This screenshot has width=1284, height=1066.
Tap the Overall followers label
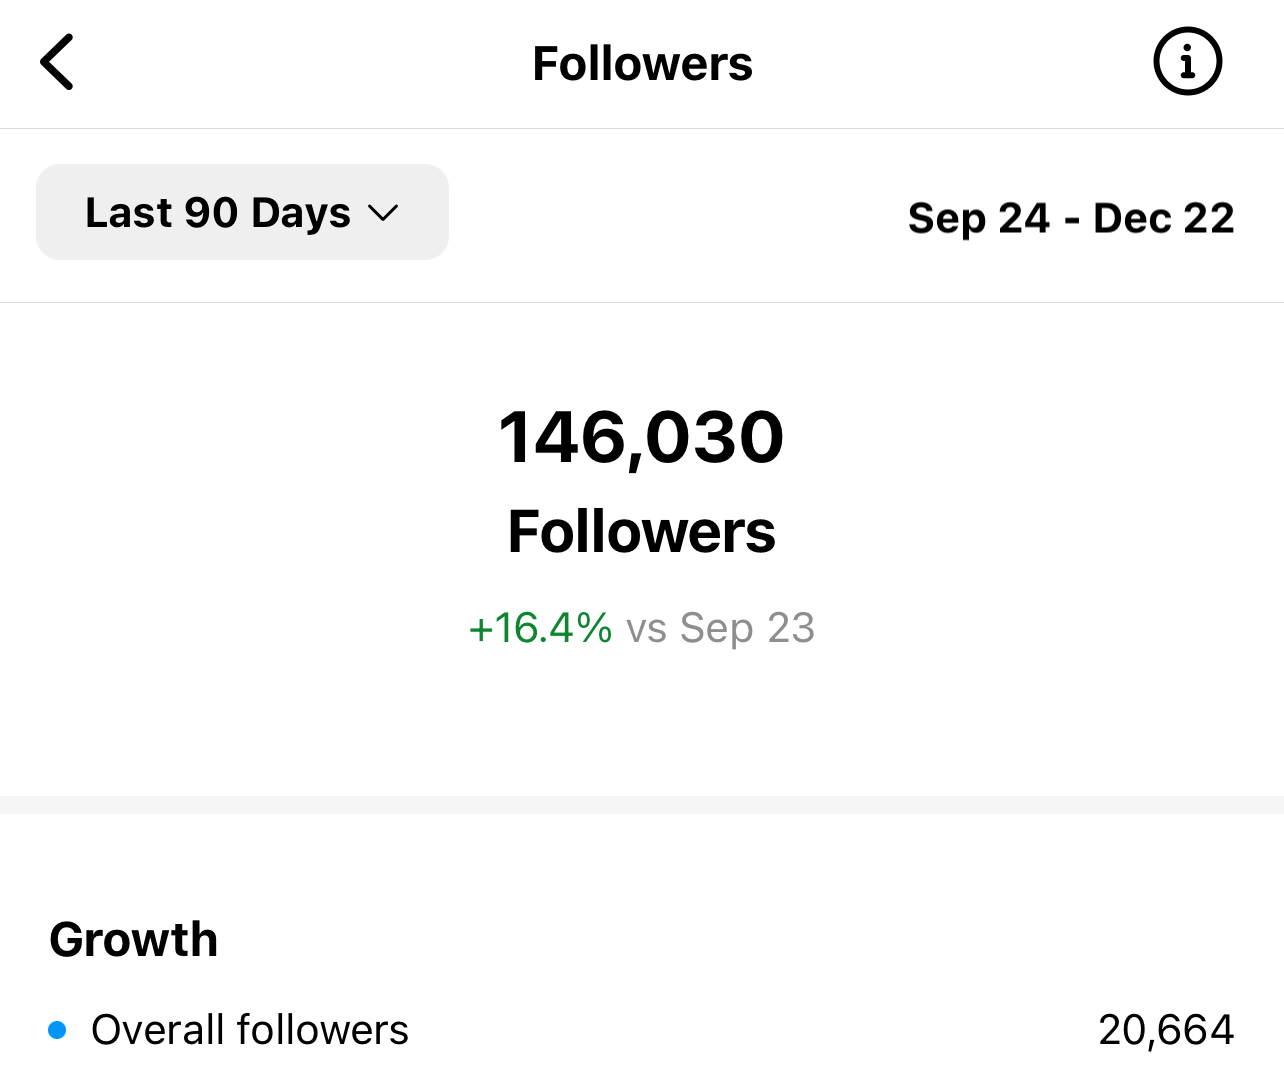click(x=250, y=1030)
